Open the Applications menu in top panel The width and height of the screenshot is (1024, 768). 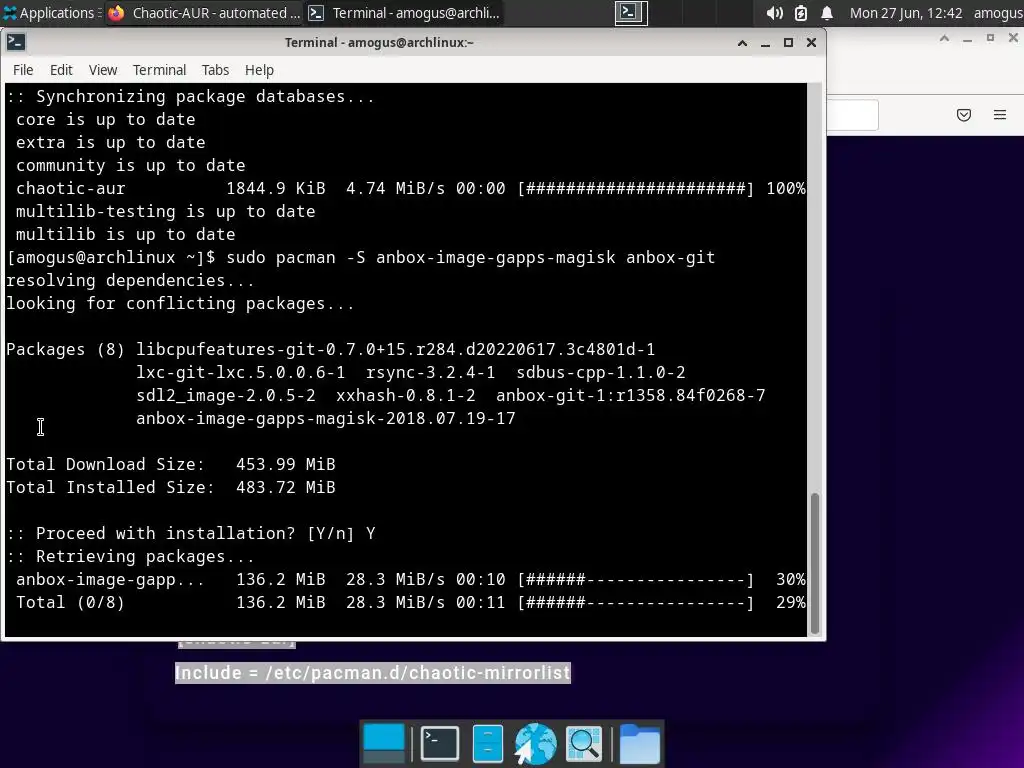[50, 12]
